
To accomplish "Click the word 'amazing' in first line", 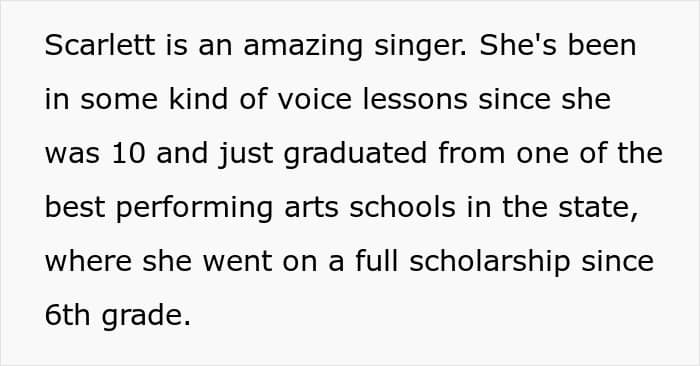I will tap(303, 47).
